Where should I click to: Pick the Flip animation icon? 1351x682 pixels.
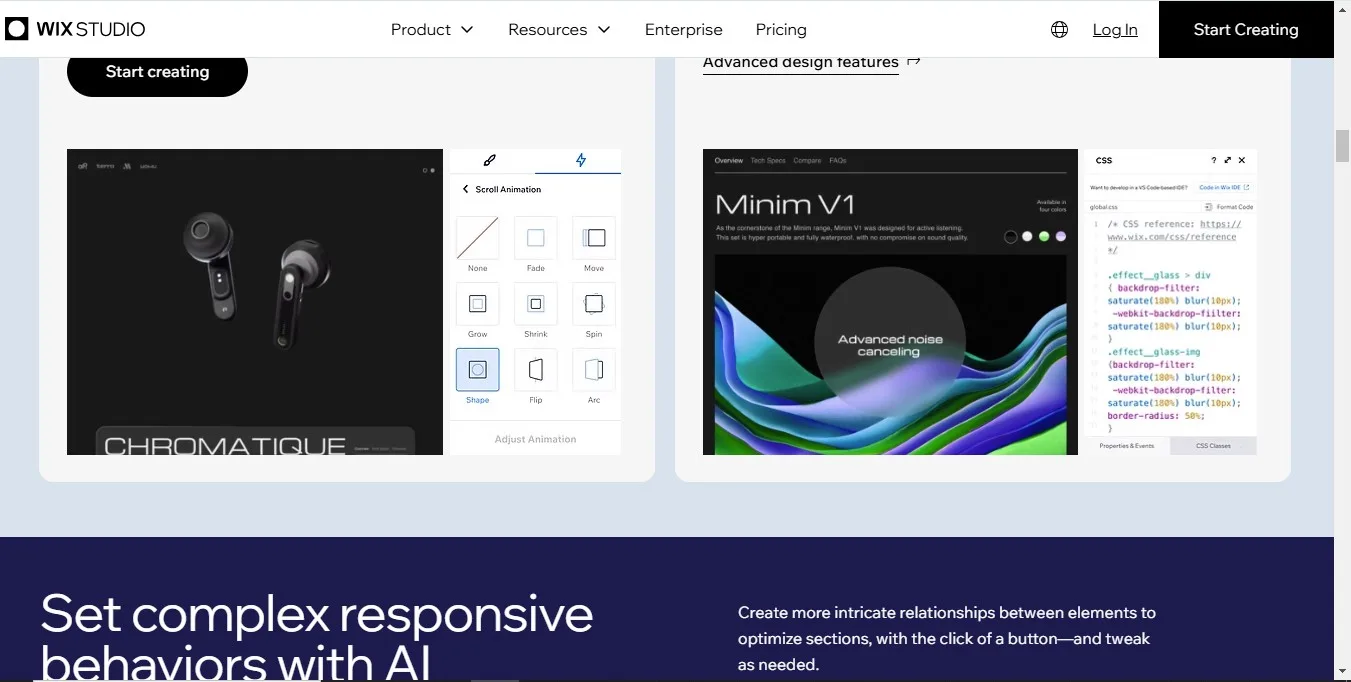536,370
